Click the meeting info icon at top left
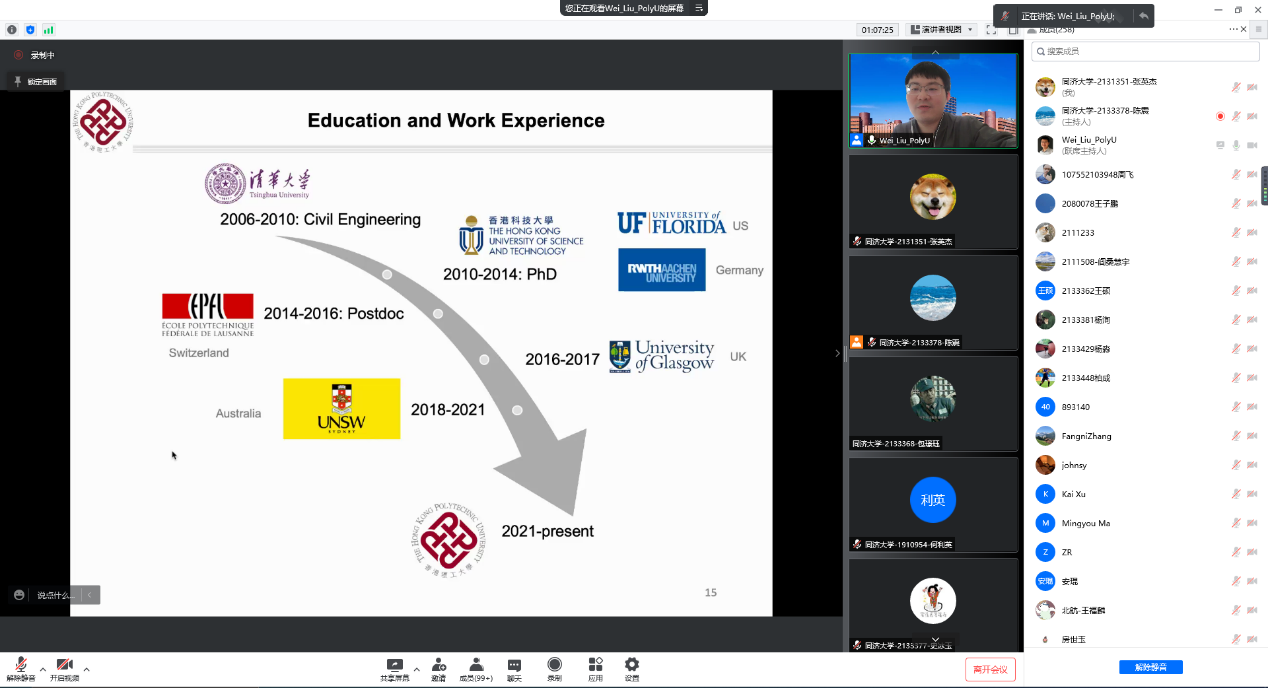This screenshot has height=688, width=1268. coord(12,30)
